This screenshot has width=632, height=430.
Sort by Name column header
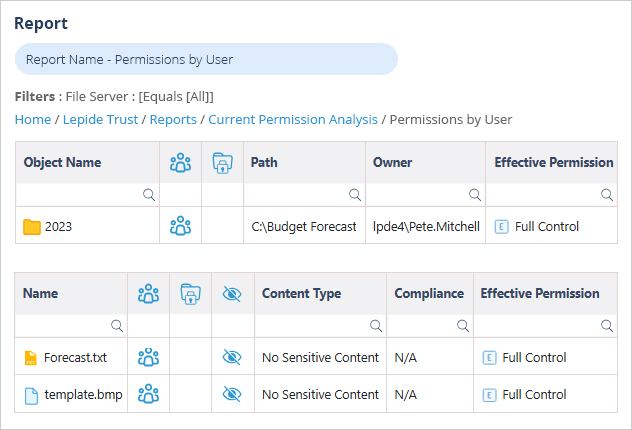(71, 294)
